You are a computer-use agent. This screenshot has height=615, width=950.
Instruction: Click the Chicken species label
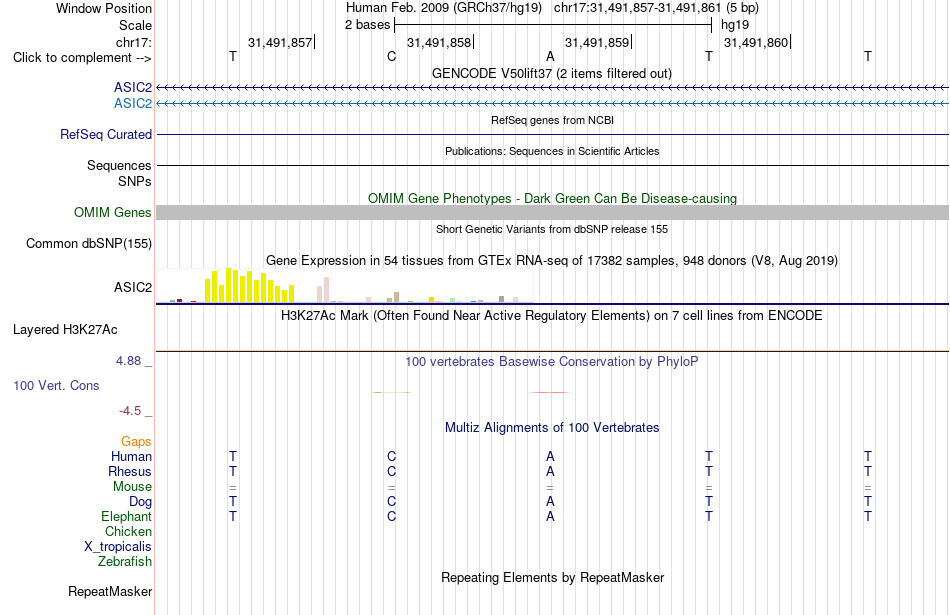pyautogui.click(x=128, y=531)
